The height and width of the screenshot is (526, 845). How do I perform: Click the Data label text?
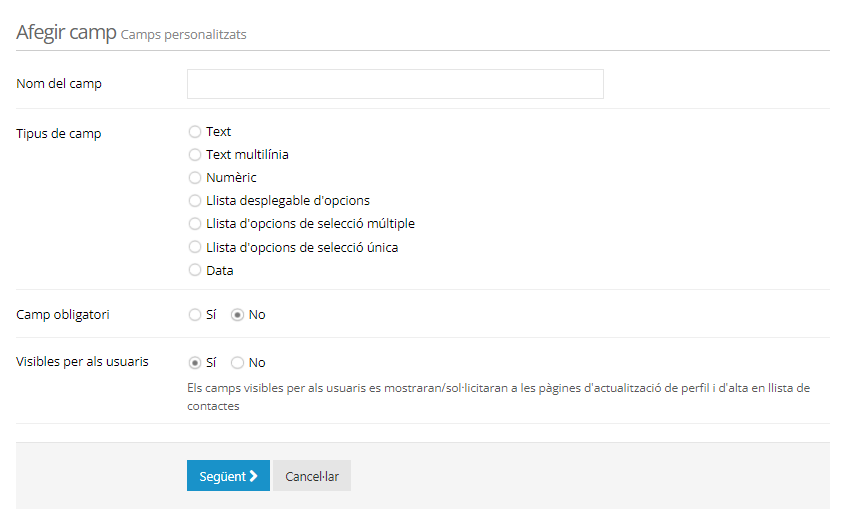coord(220,271)
